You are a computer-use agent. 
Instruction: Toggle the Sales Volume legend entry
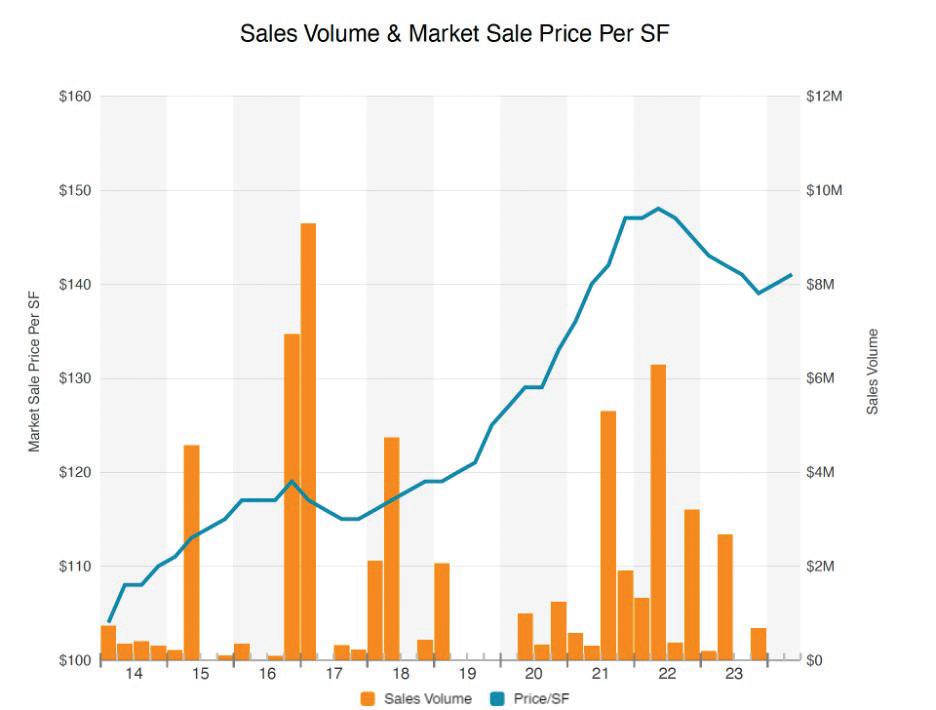pos(416,699)
